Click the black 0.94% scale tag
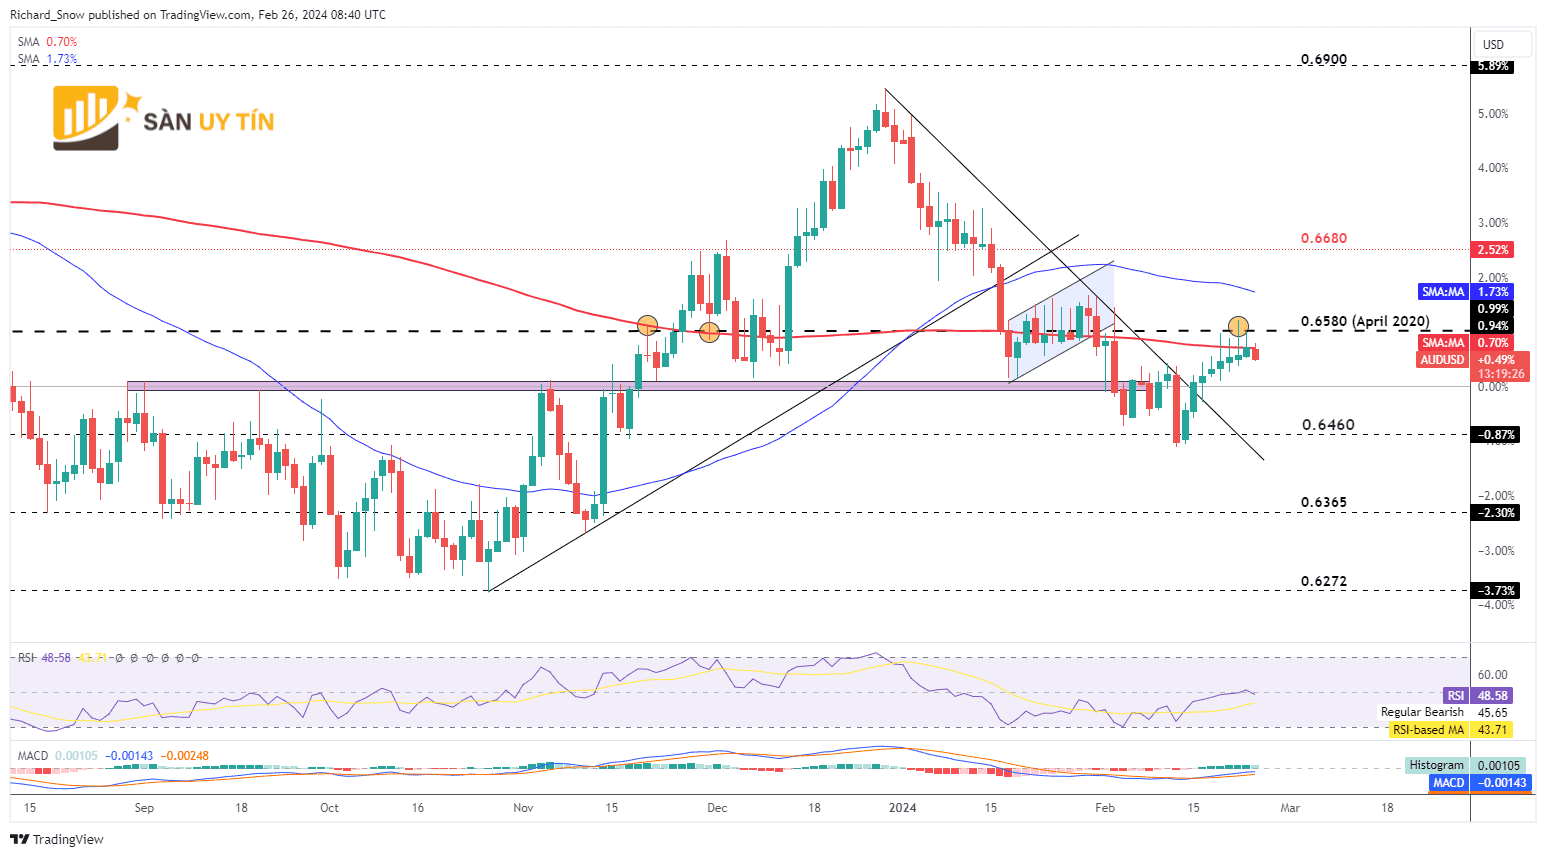 point(1494,325)
